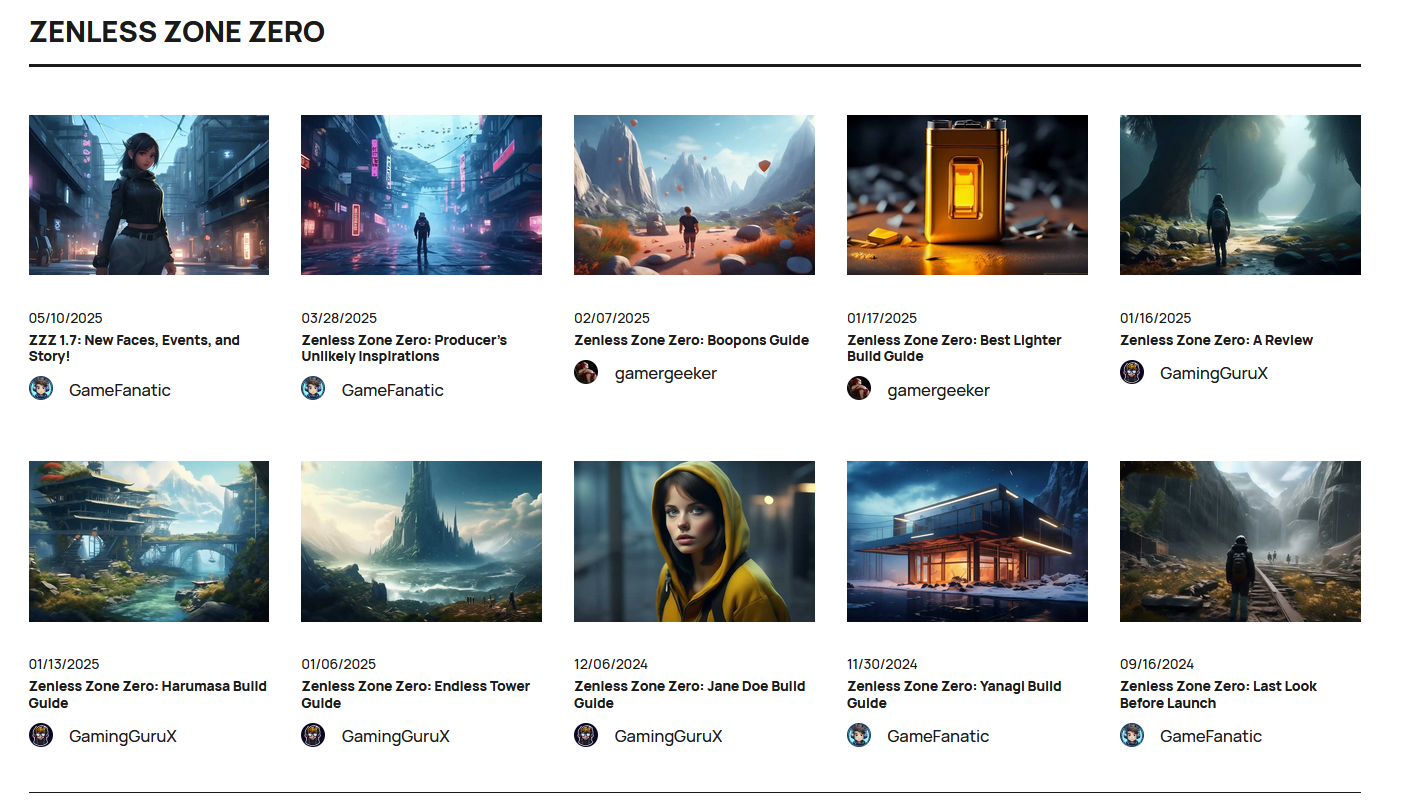
Task: Click author GameFanatic under Yanagi Build Guide
Action: (939, 736)
